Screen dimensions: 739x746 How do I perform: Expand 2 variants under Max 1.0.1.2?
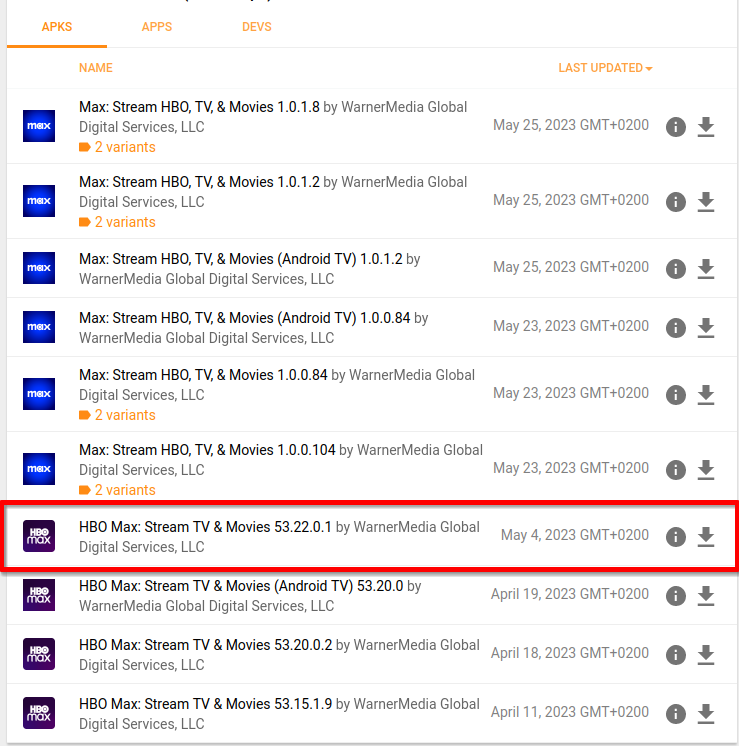pyautogui.click(x=118, y=222)
